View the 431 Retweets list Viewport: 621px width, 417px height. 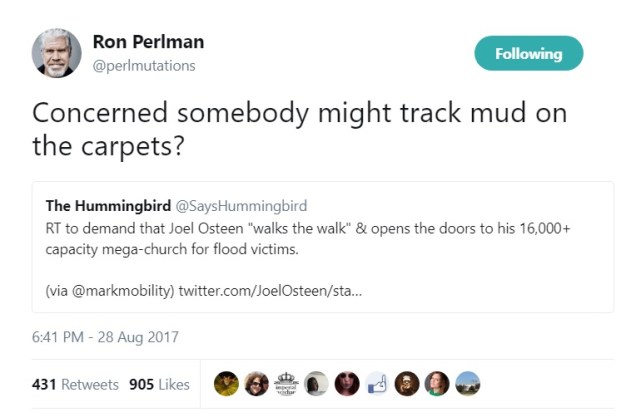click(75, 384)
